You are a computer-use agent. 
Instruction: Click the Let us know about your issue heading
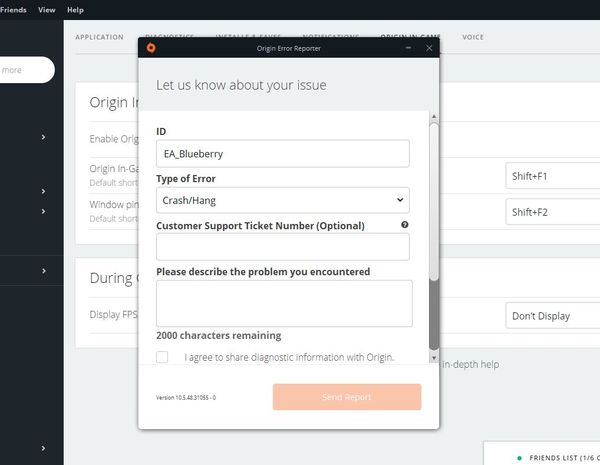click(241, 85)
